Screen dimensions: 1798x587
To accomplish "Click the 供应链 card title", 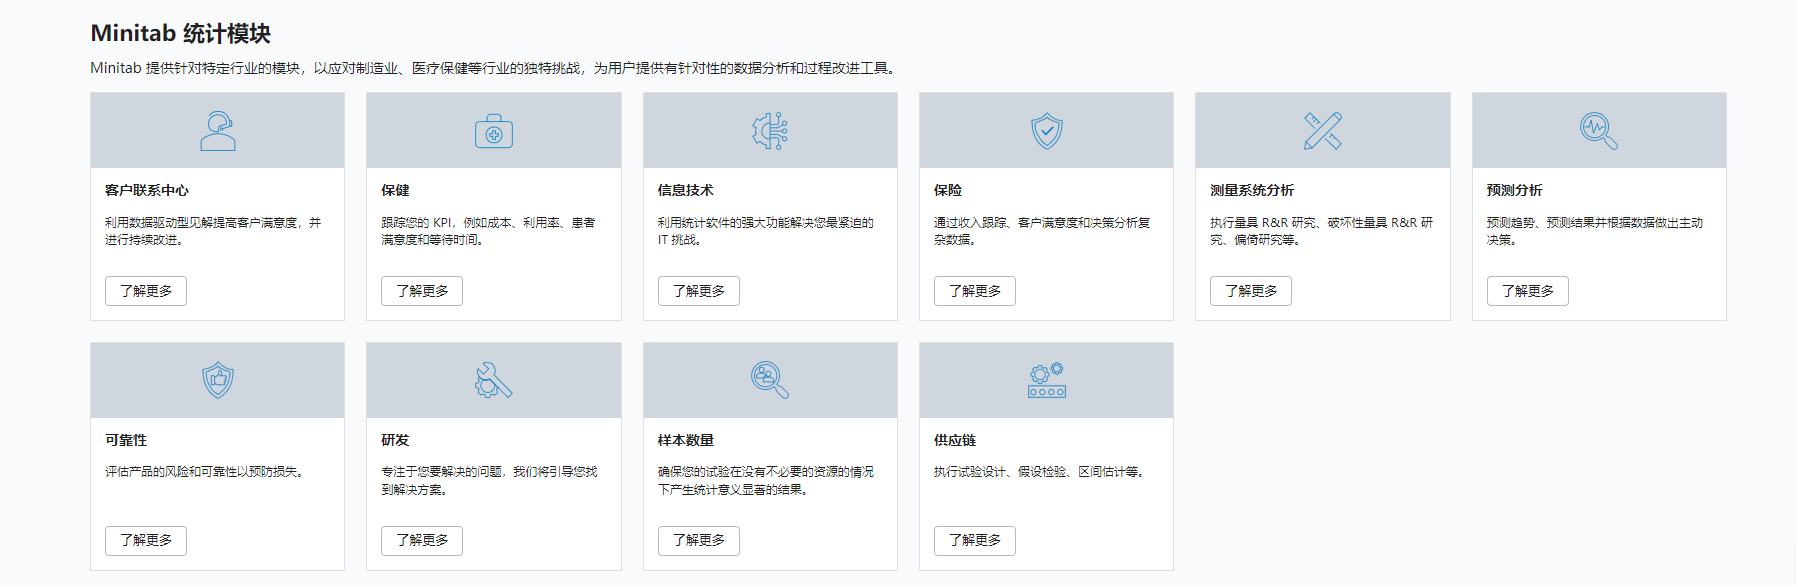I will tap(955, 440).
